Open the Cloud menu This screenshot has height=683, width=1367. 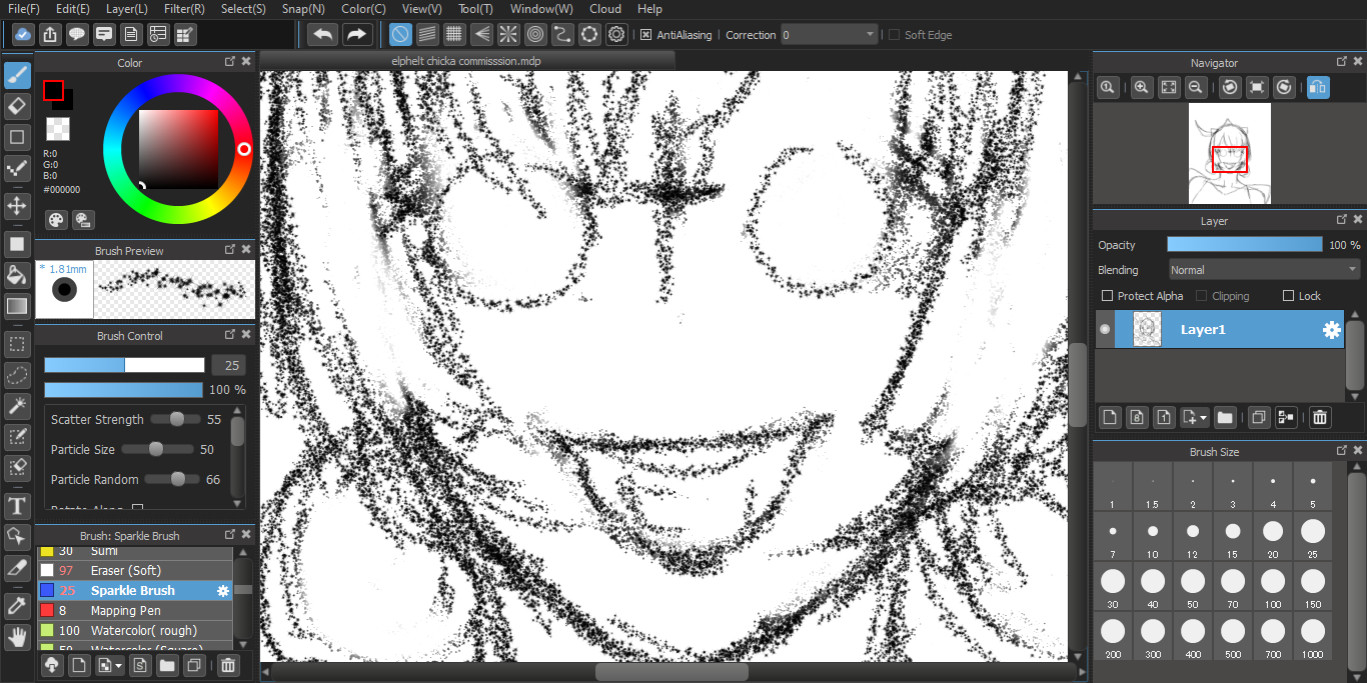[605, 9]
